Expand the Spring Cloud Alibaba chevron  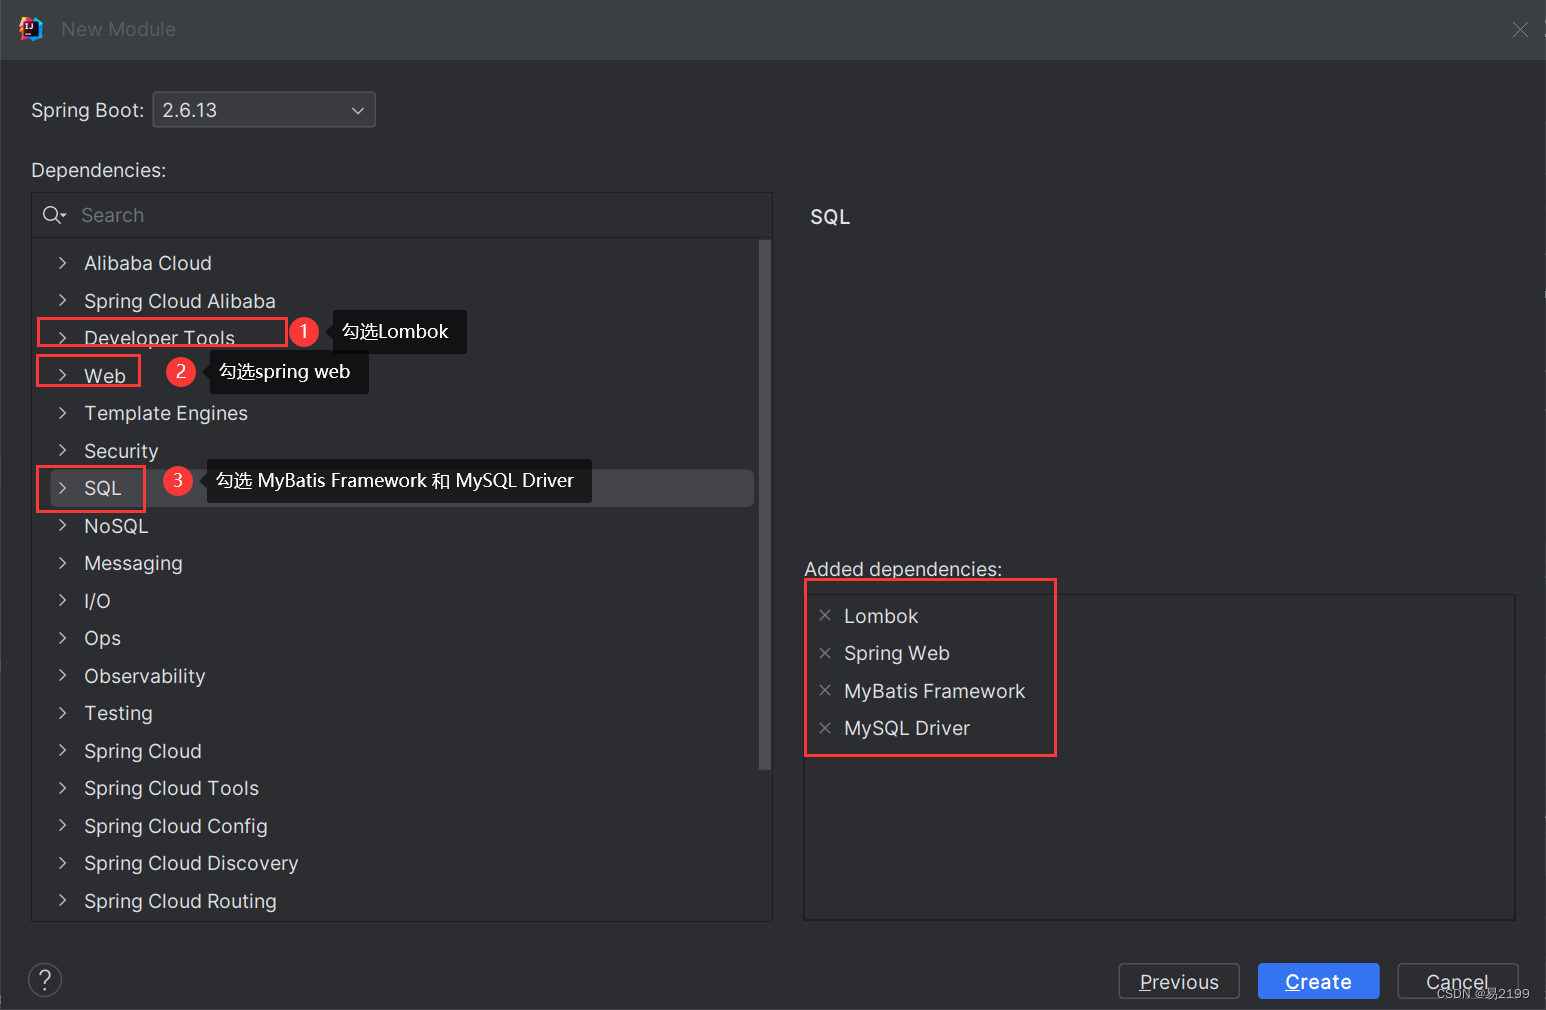click(x=62, y=300)
